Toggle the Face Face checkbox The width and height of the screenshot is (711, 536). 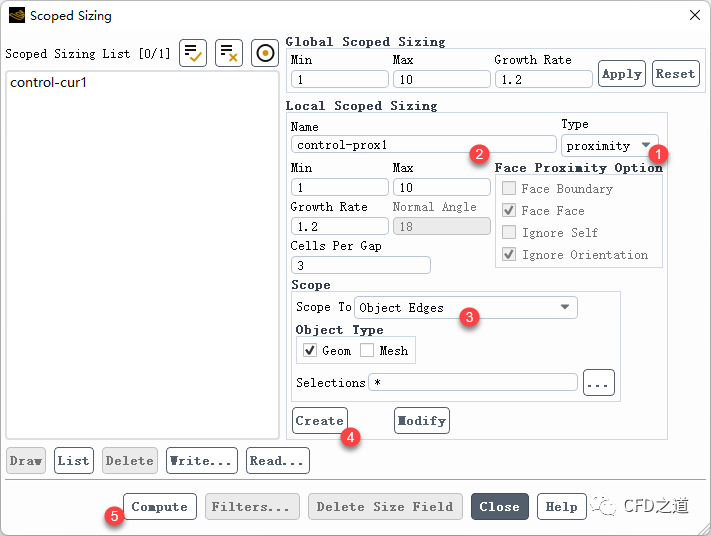509,210
